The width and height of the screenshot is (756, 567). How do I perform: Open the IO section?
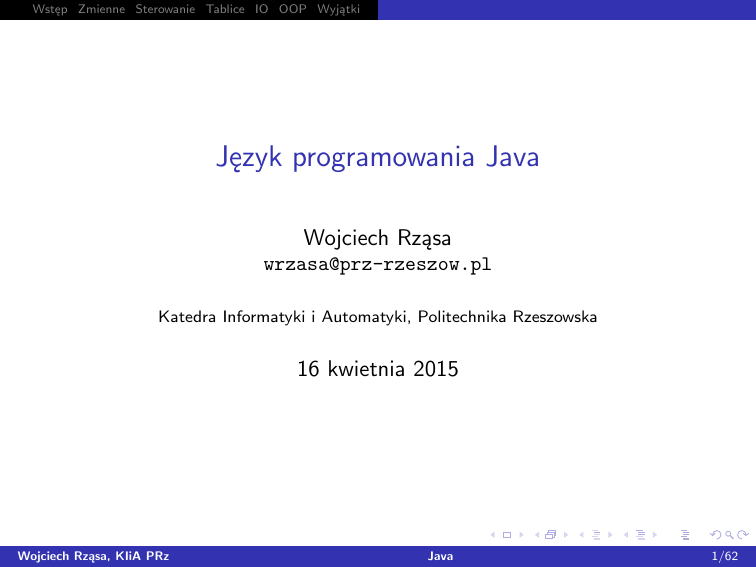coord(262,9)
